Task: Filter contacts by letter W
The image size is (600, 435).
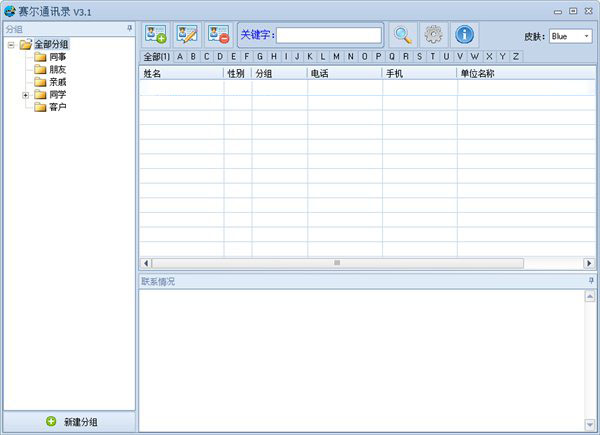Action: tap(474, 57)
